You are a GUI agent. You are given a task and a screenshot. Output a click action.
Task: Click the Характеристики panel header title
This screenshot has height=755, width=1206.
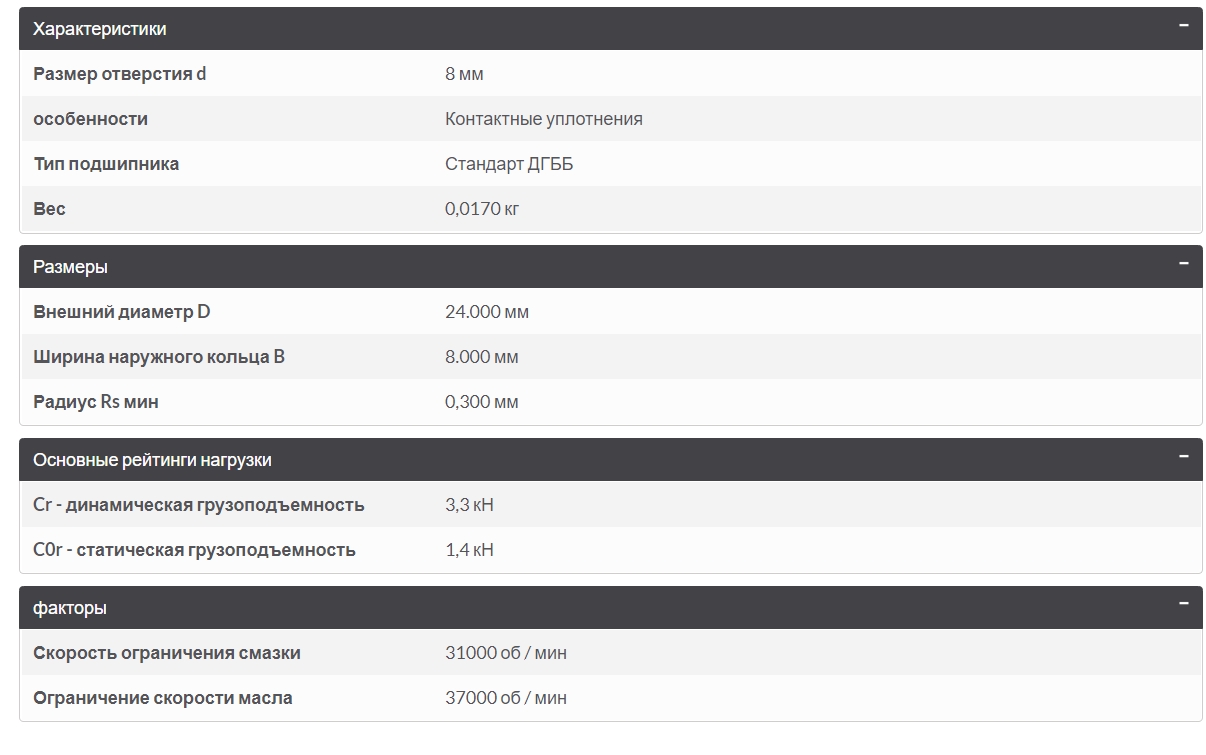click(100, 29)
